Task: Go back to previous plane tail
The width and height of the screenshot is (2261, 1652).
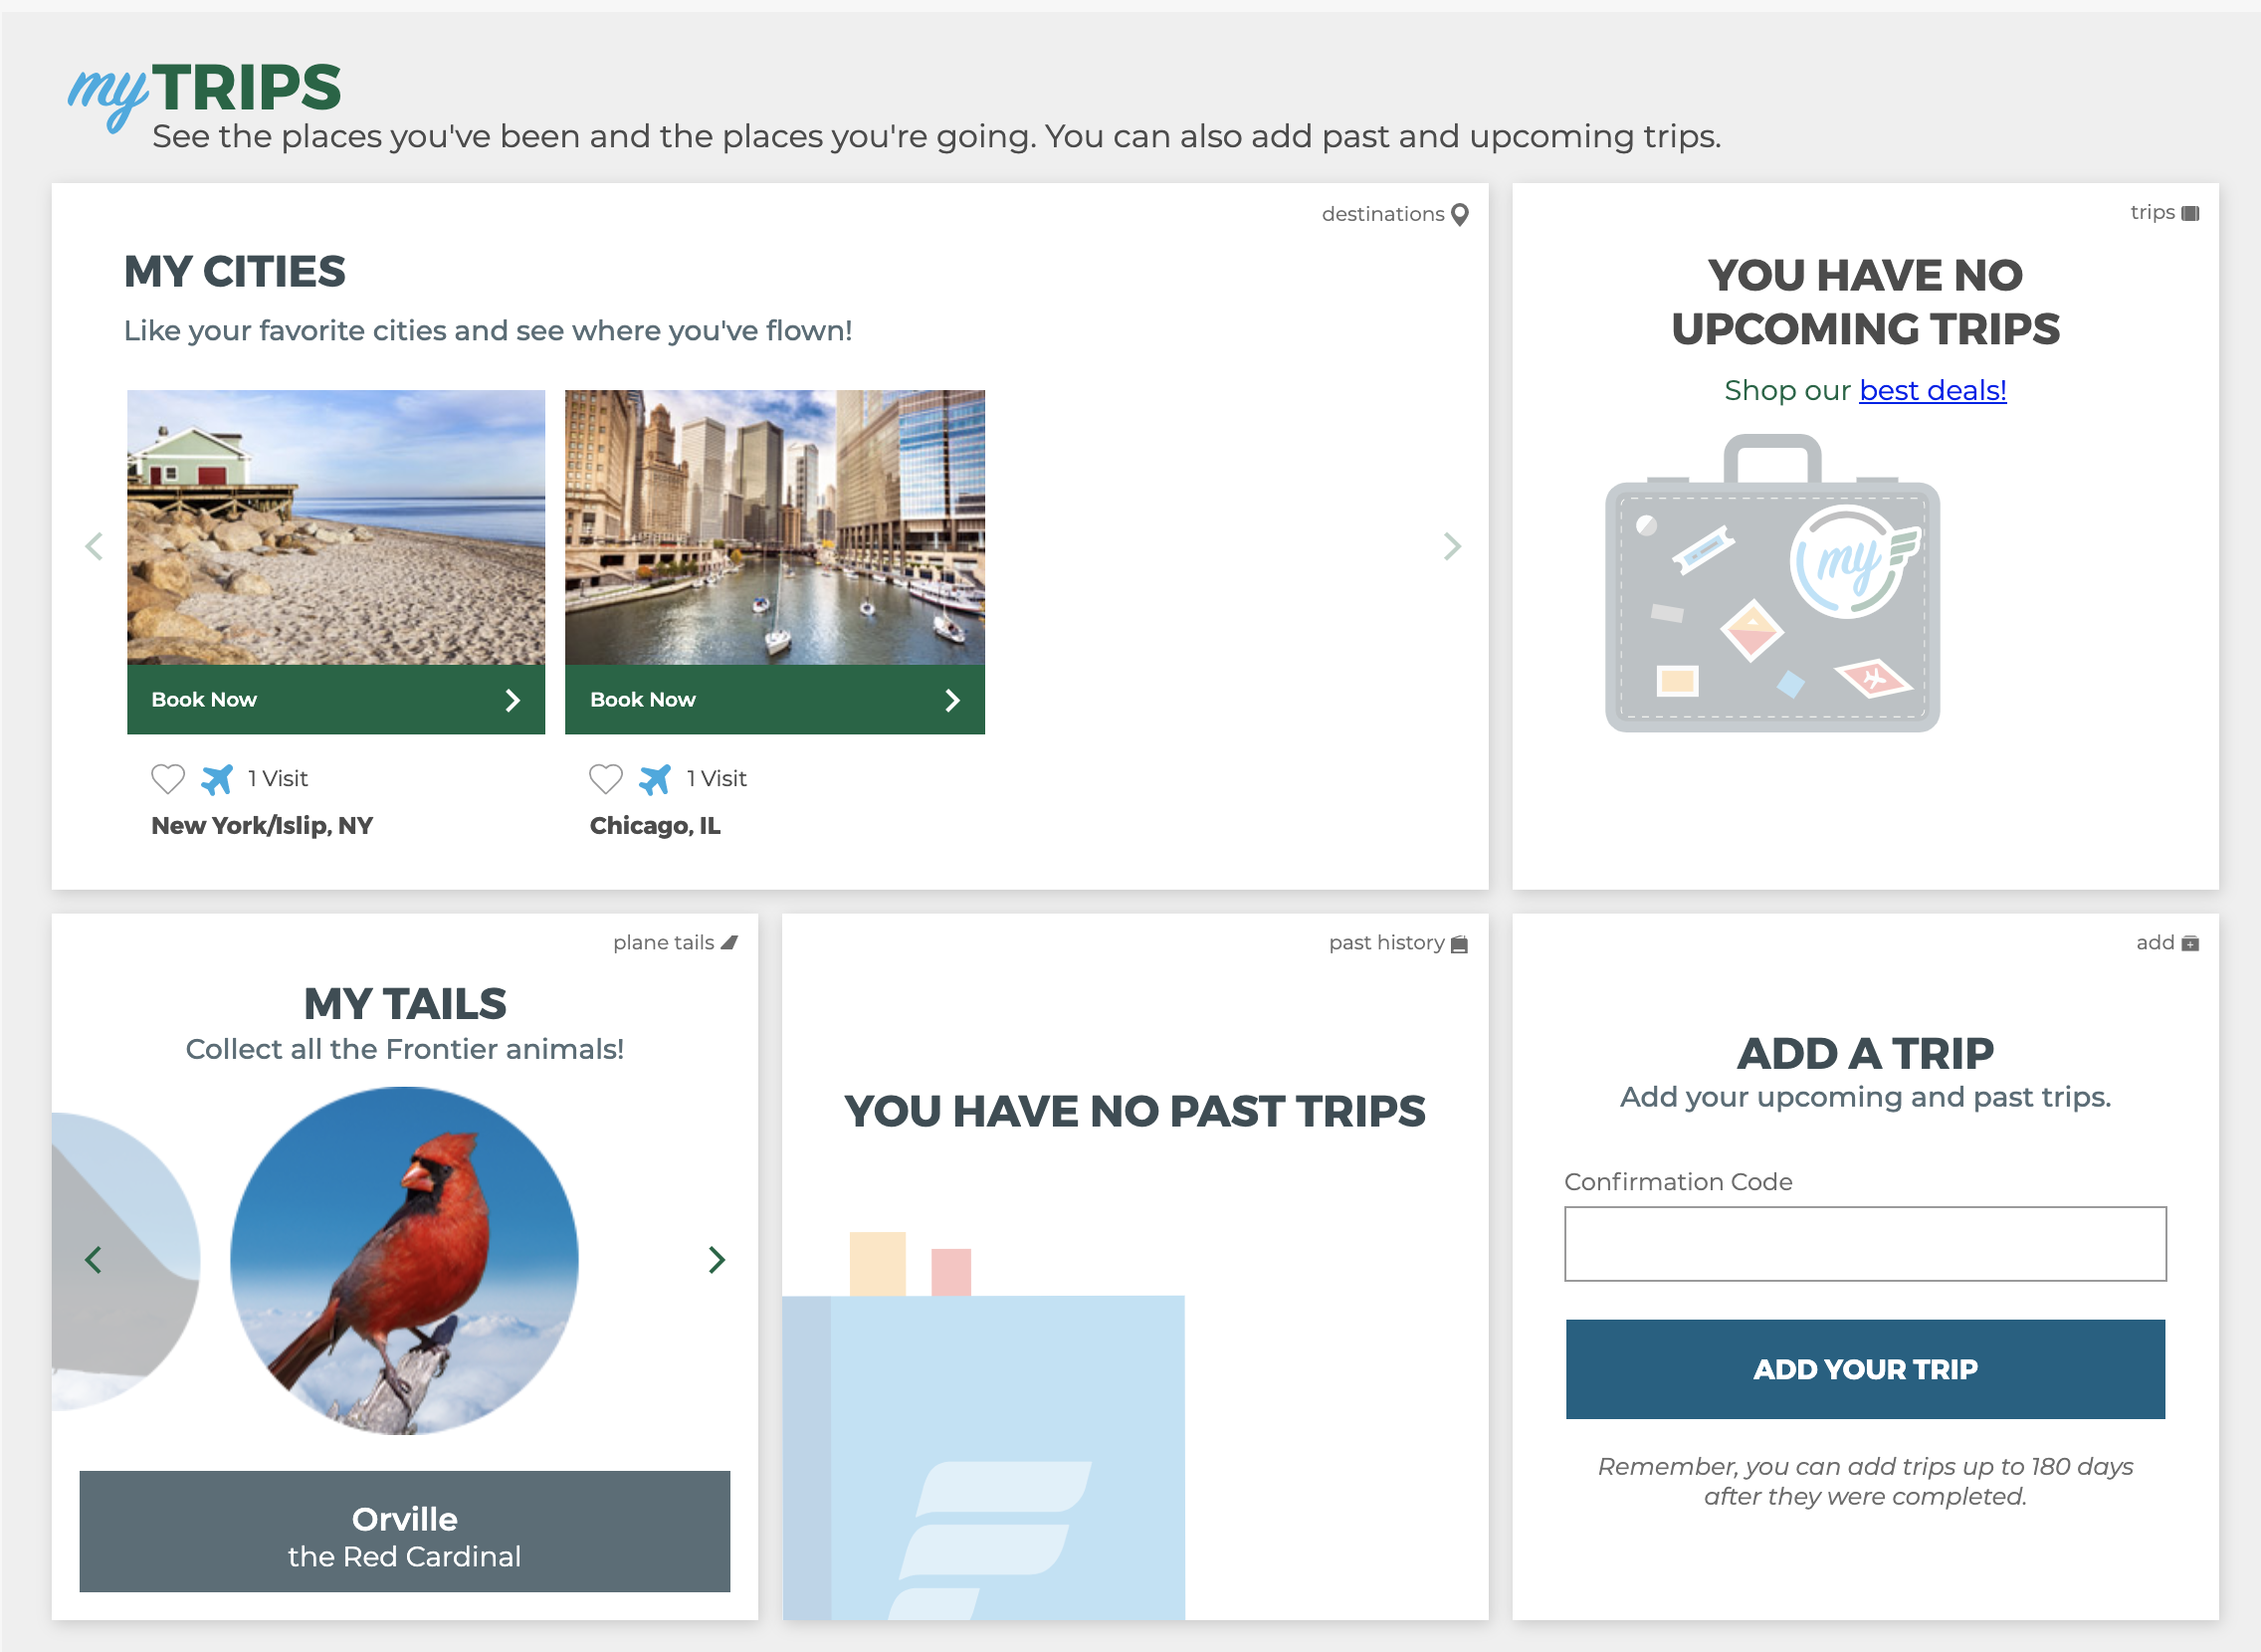Action: pos(94,1260)
